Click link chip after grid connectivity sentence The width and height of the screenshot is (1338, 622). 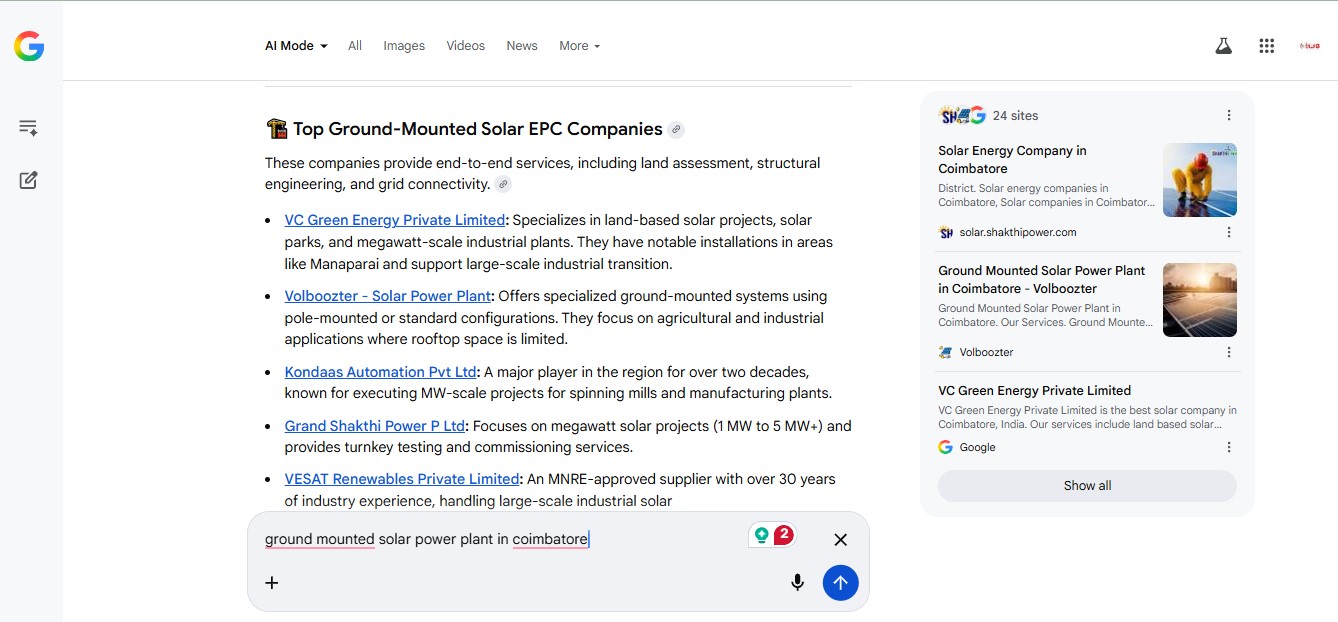[x=503, y=184]
